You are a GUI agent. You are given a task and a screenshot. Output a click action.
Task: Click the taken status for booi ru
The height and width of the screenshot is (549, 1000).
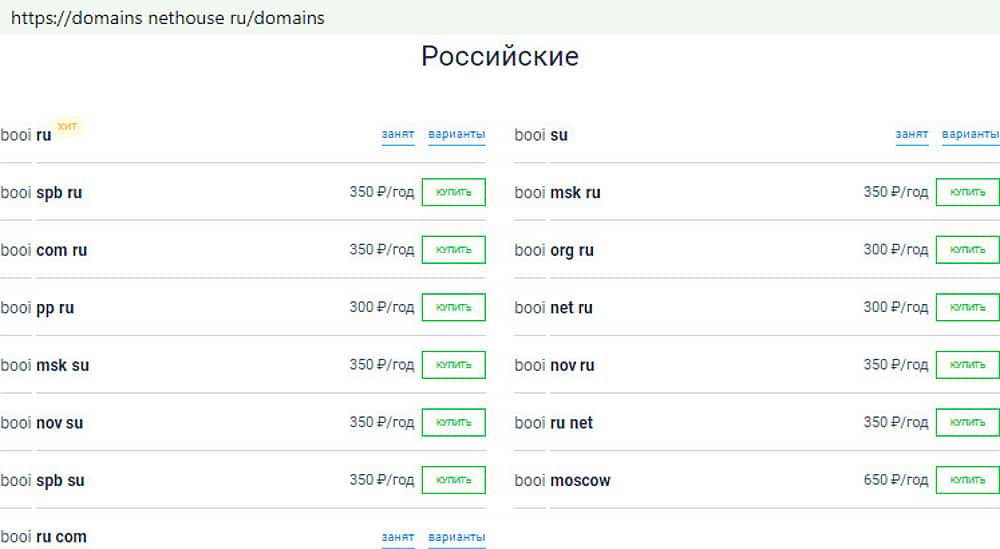pyautogui.click(x=398, y=134)
